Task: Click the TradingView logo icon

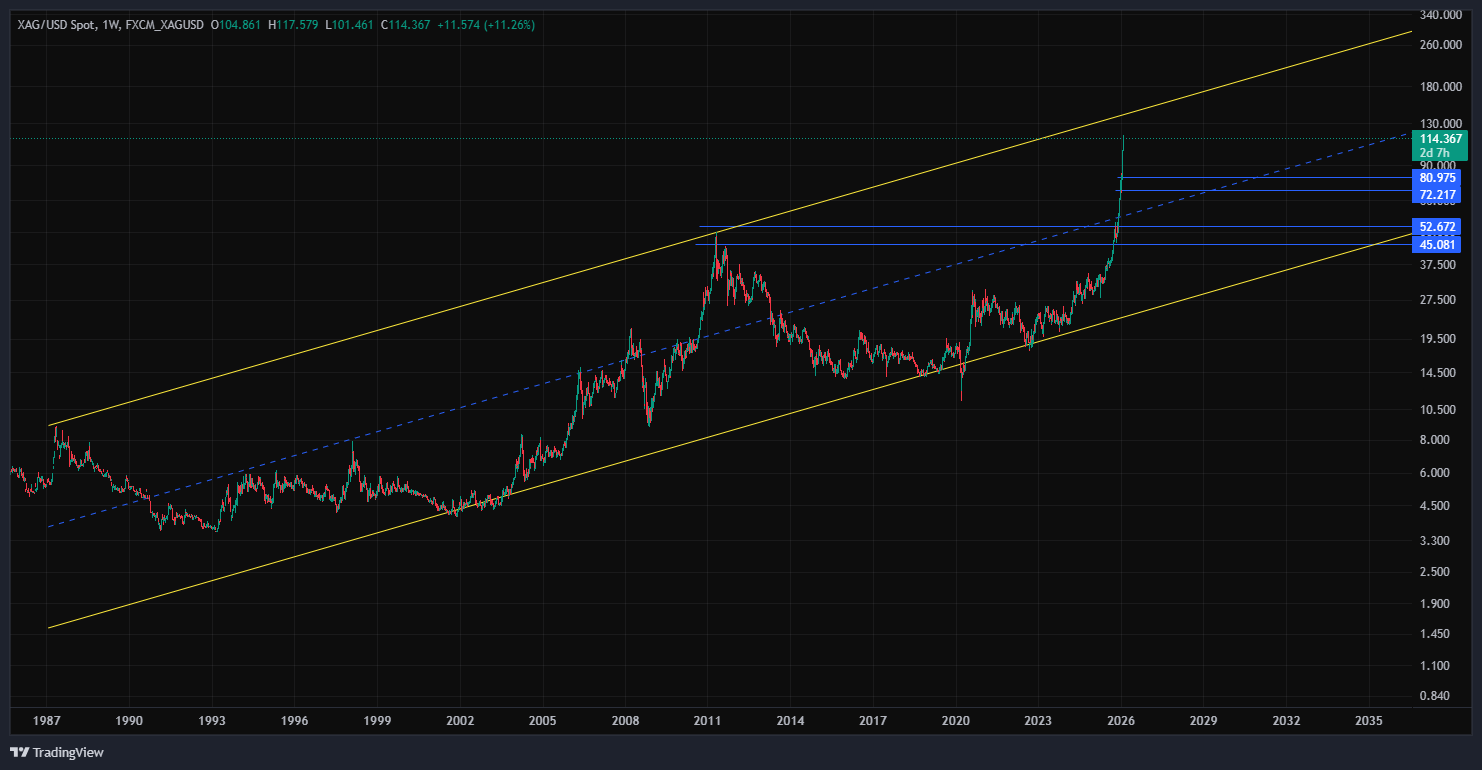Action: click(19, 752)
